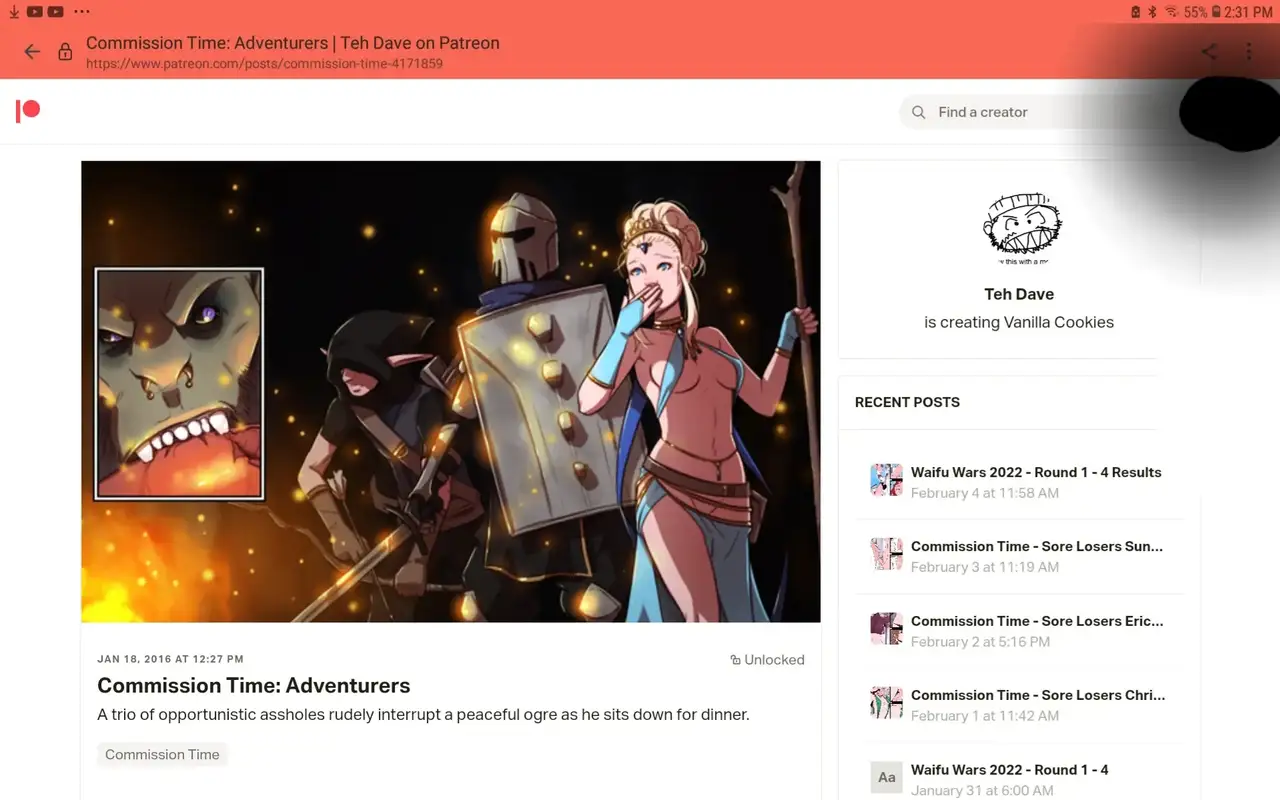This screenshot has width=1280, height=800.
Task: Open the three-dot browser menu
Action: click(1249, 52)
